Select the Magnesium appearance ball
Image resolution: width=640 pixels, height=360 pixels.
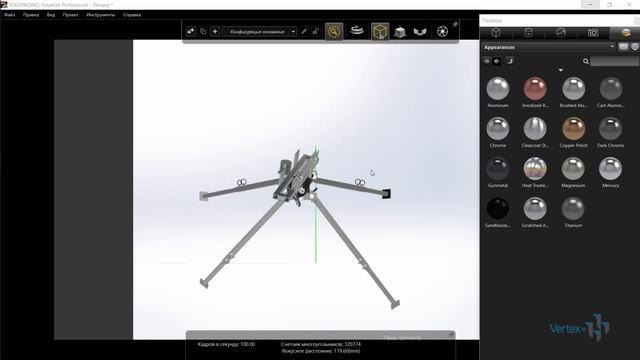(x=573, y=168)
